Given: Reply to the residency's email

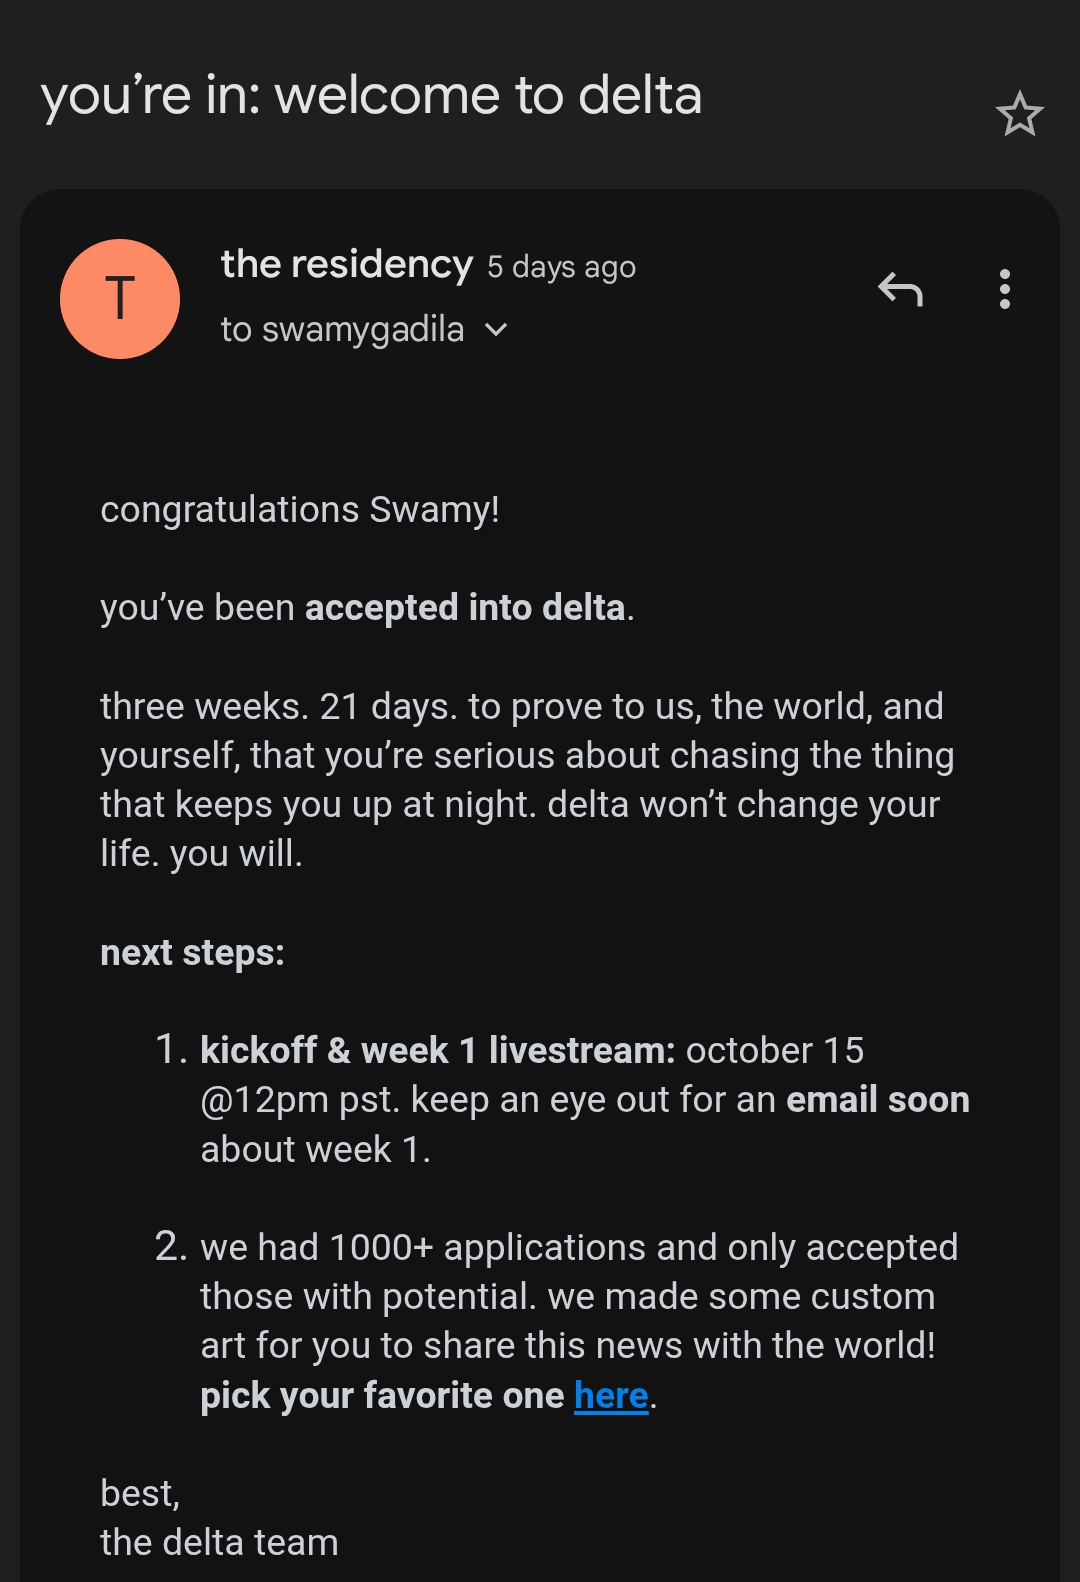Looking at the screenshot, I should (900, 290).
